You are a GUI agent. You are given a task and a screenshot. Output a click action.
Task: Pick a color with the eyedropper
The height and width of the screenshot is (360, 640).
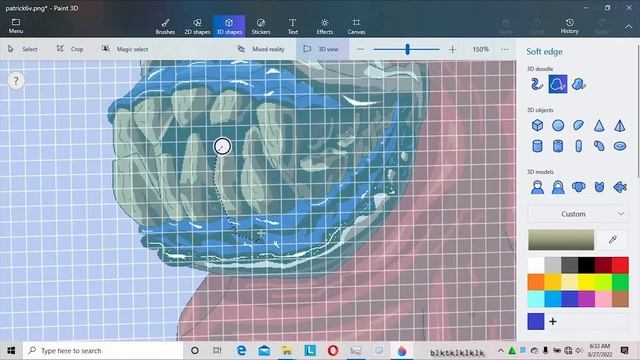tap(613, 240)
